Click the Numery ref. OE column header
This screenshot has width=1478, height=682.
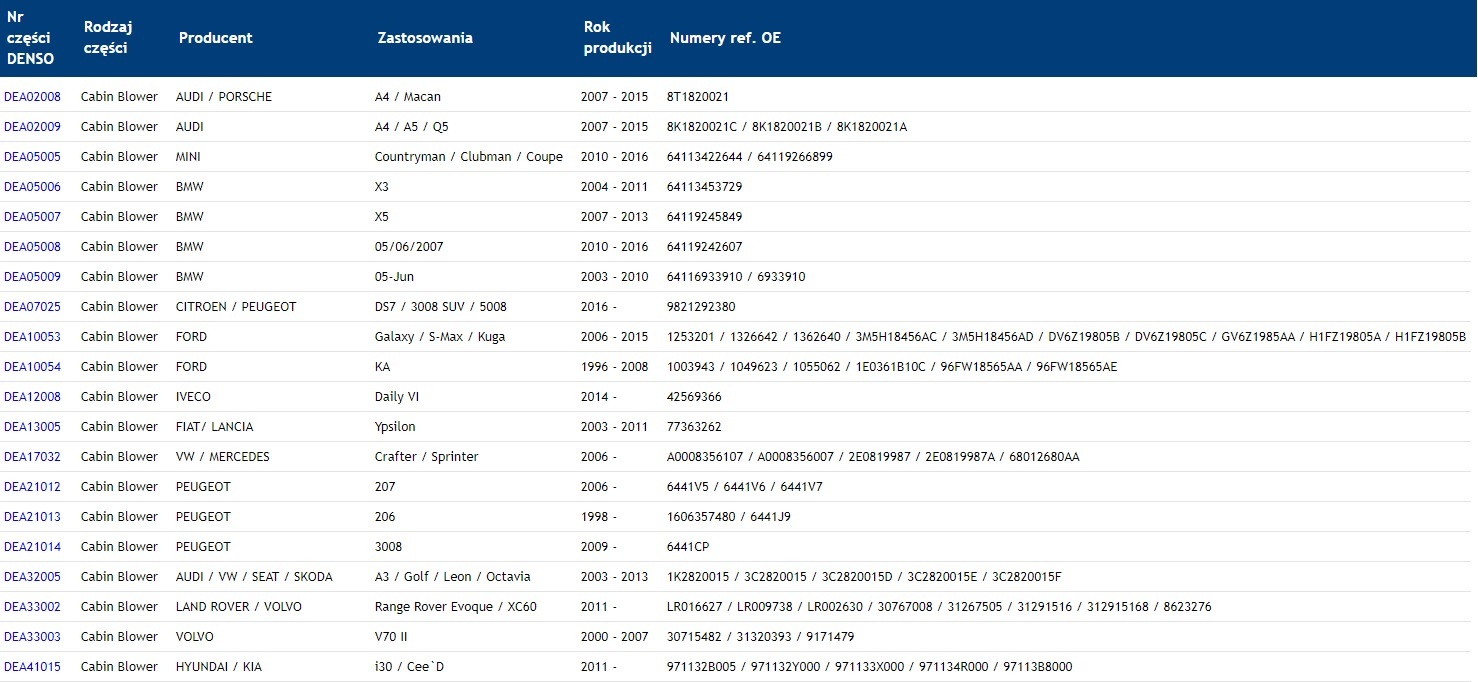click(725, 38)
